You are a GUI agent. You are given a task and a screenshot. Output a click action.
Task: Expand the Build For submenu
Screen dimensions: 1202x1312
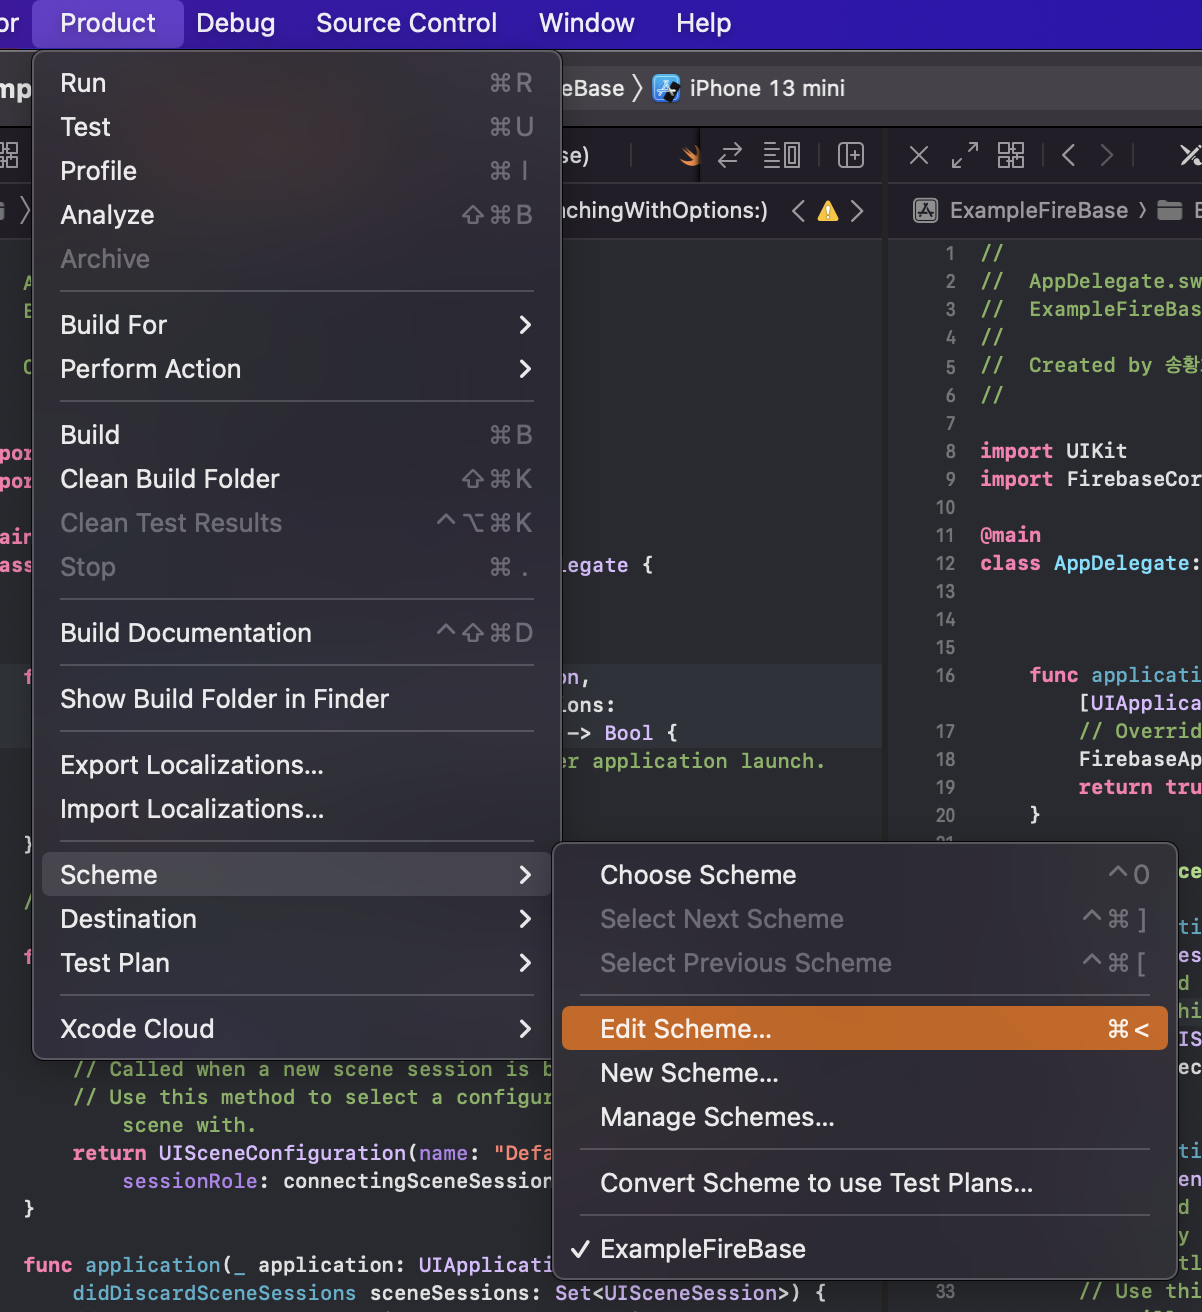[297, 325]
